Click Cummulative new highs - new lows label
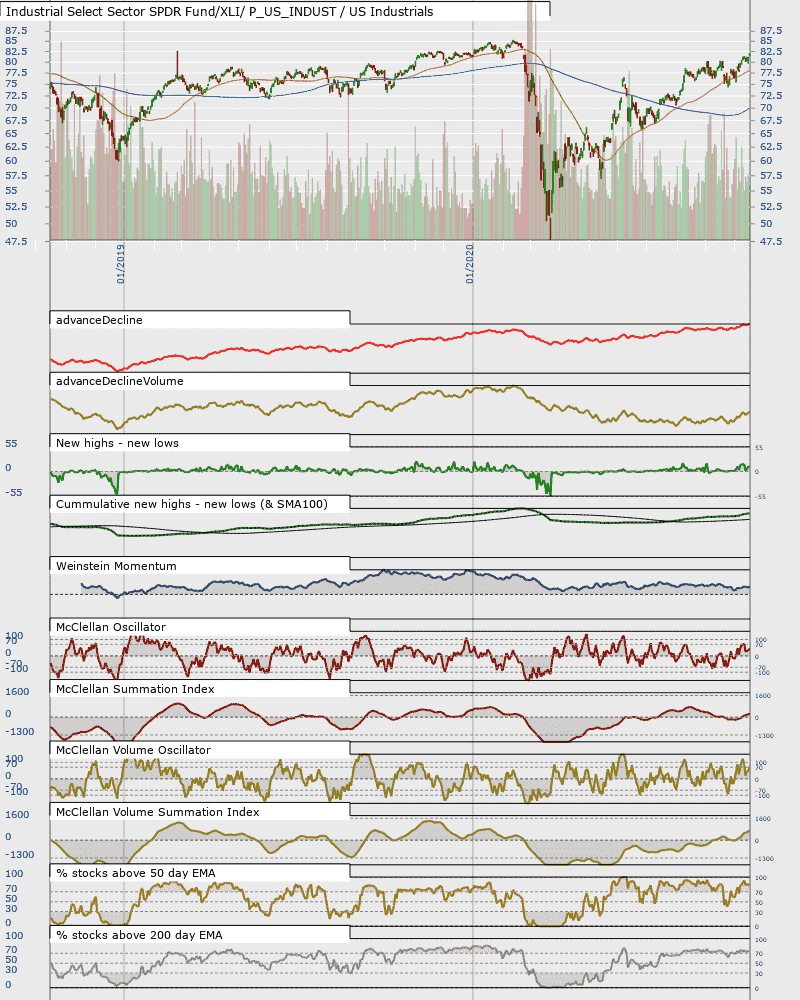 click(191, 504)
